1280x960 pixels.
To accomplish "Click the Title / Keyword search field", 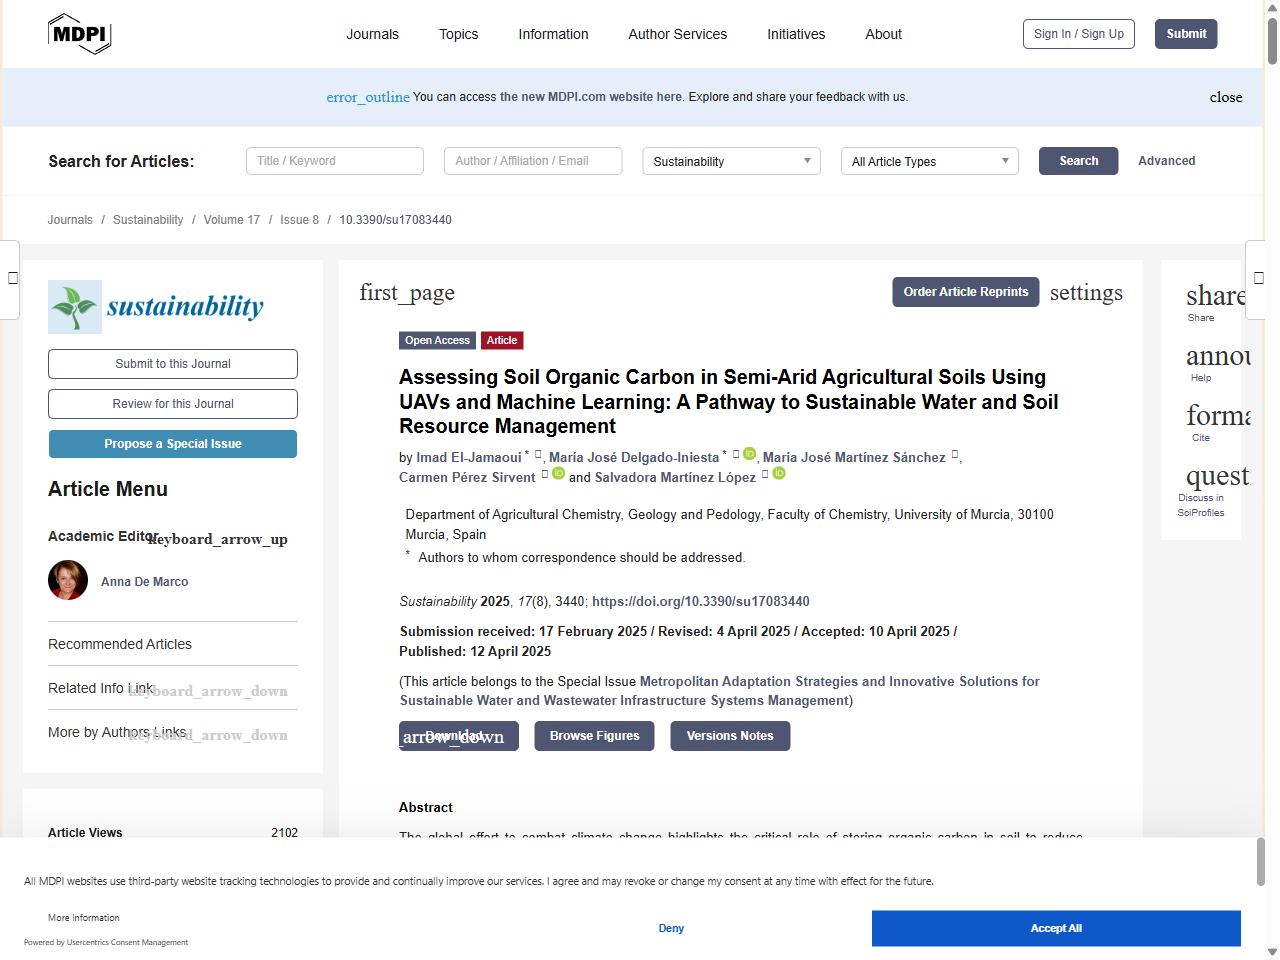I will pyautogui.click(x=335, y=161).
